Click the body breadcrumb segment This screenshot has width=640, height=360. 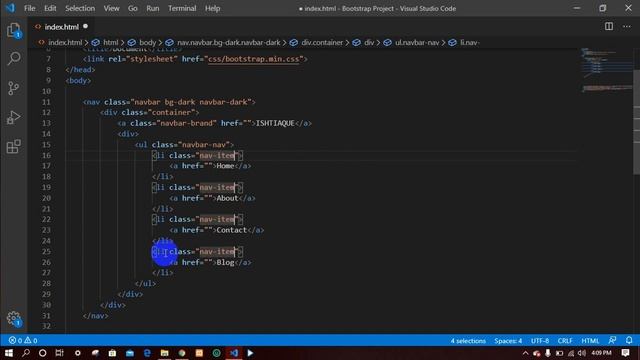[x=148, y=42]
